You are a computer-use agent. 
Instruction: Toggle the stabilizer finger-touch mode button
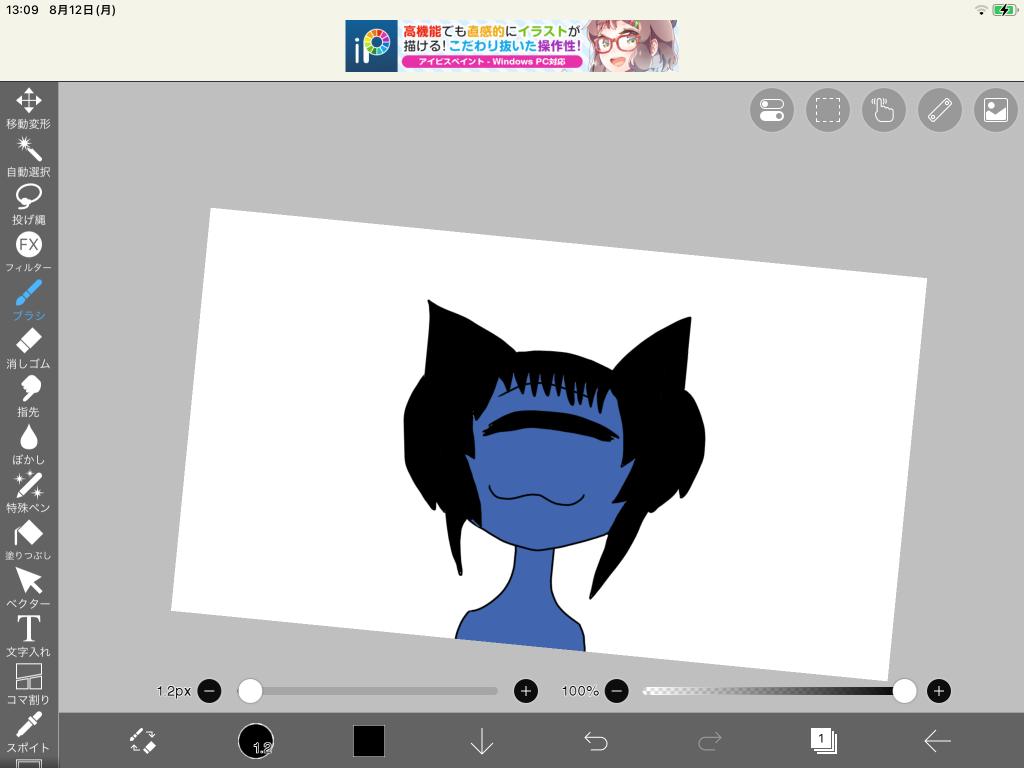tap(883, 110)
